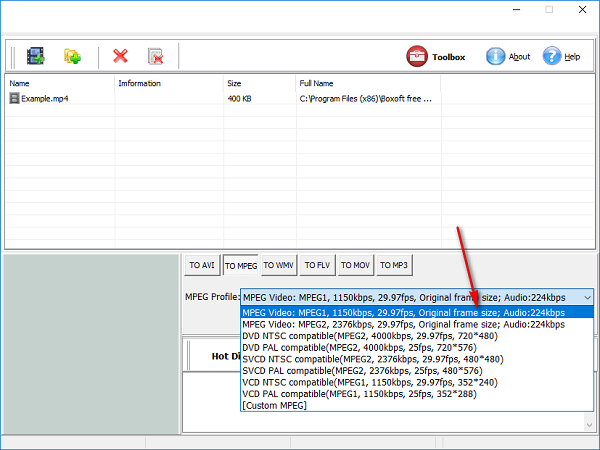
Task: Click the add video file icon
Action: pos(36,56)
